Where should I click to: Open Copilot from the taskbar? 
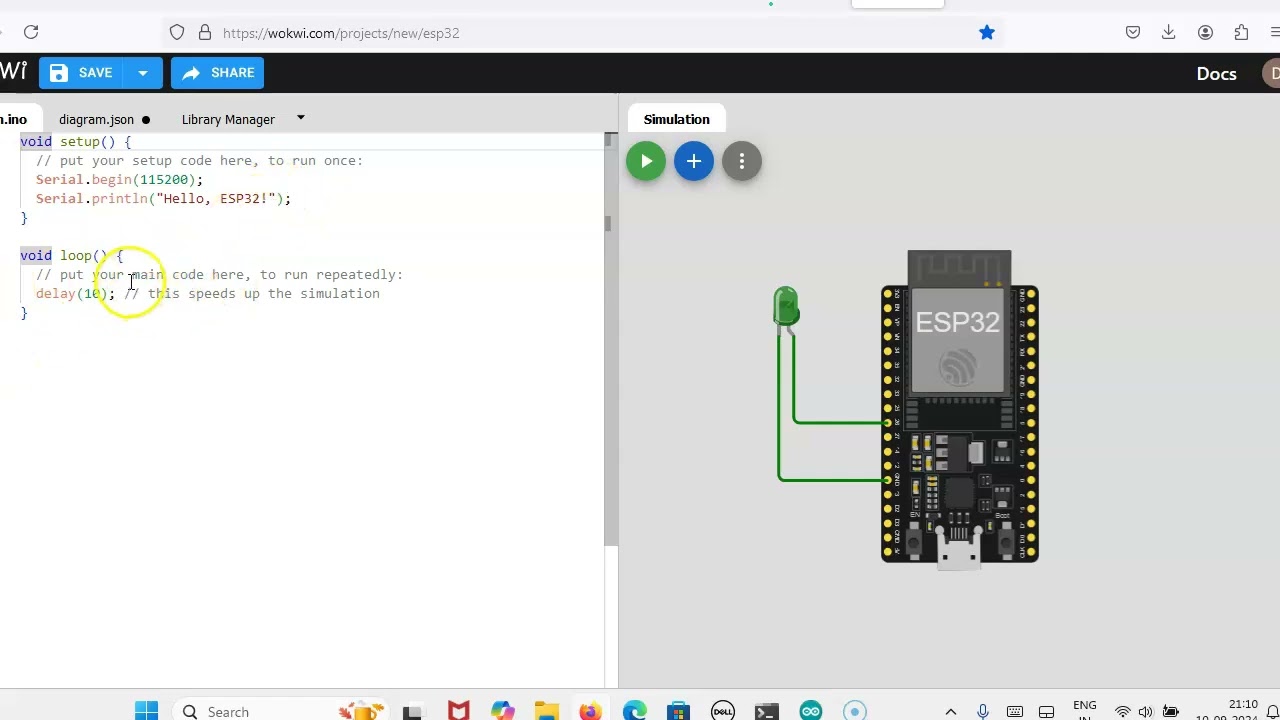(x=502, y=711)
